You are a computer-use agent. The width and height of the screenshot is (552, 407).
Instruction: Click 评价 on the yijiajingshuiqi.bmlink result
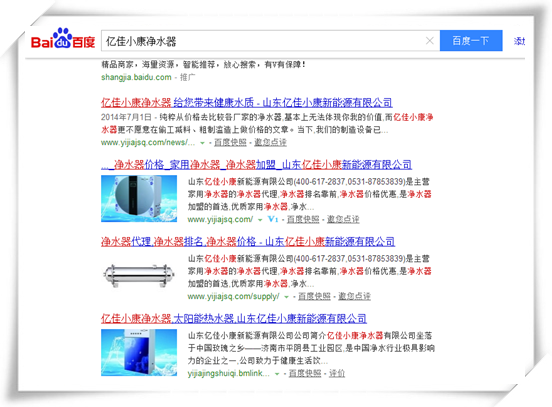[x=337, y=373]
